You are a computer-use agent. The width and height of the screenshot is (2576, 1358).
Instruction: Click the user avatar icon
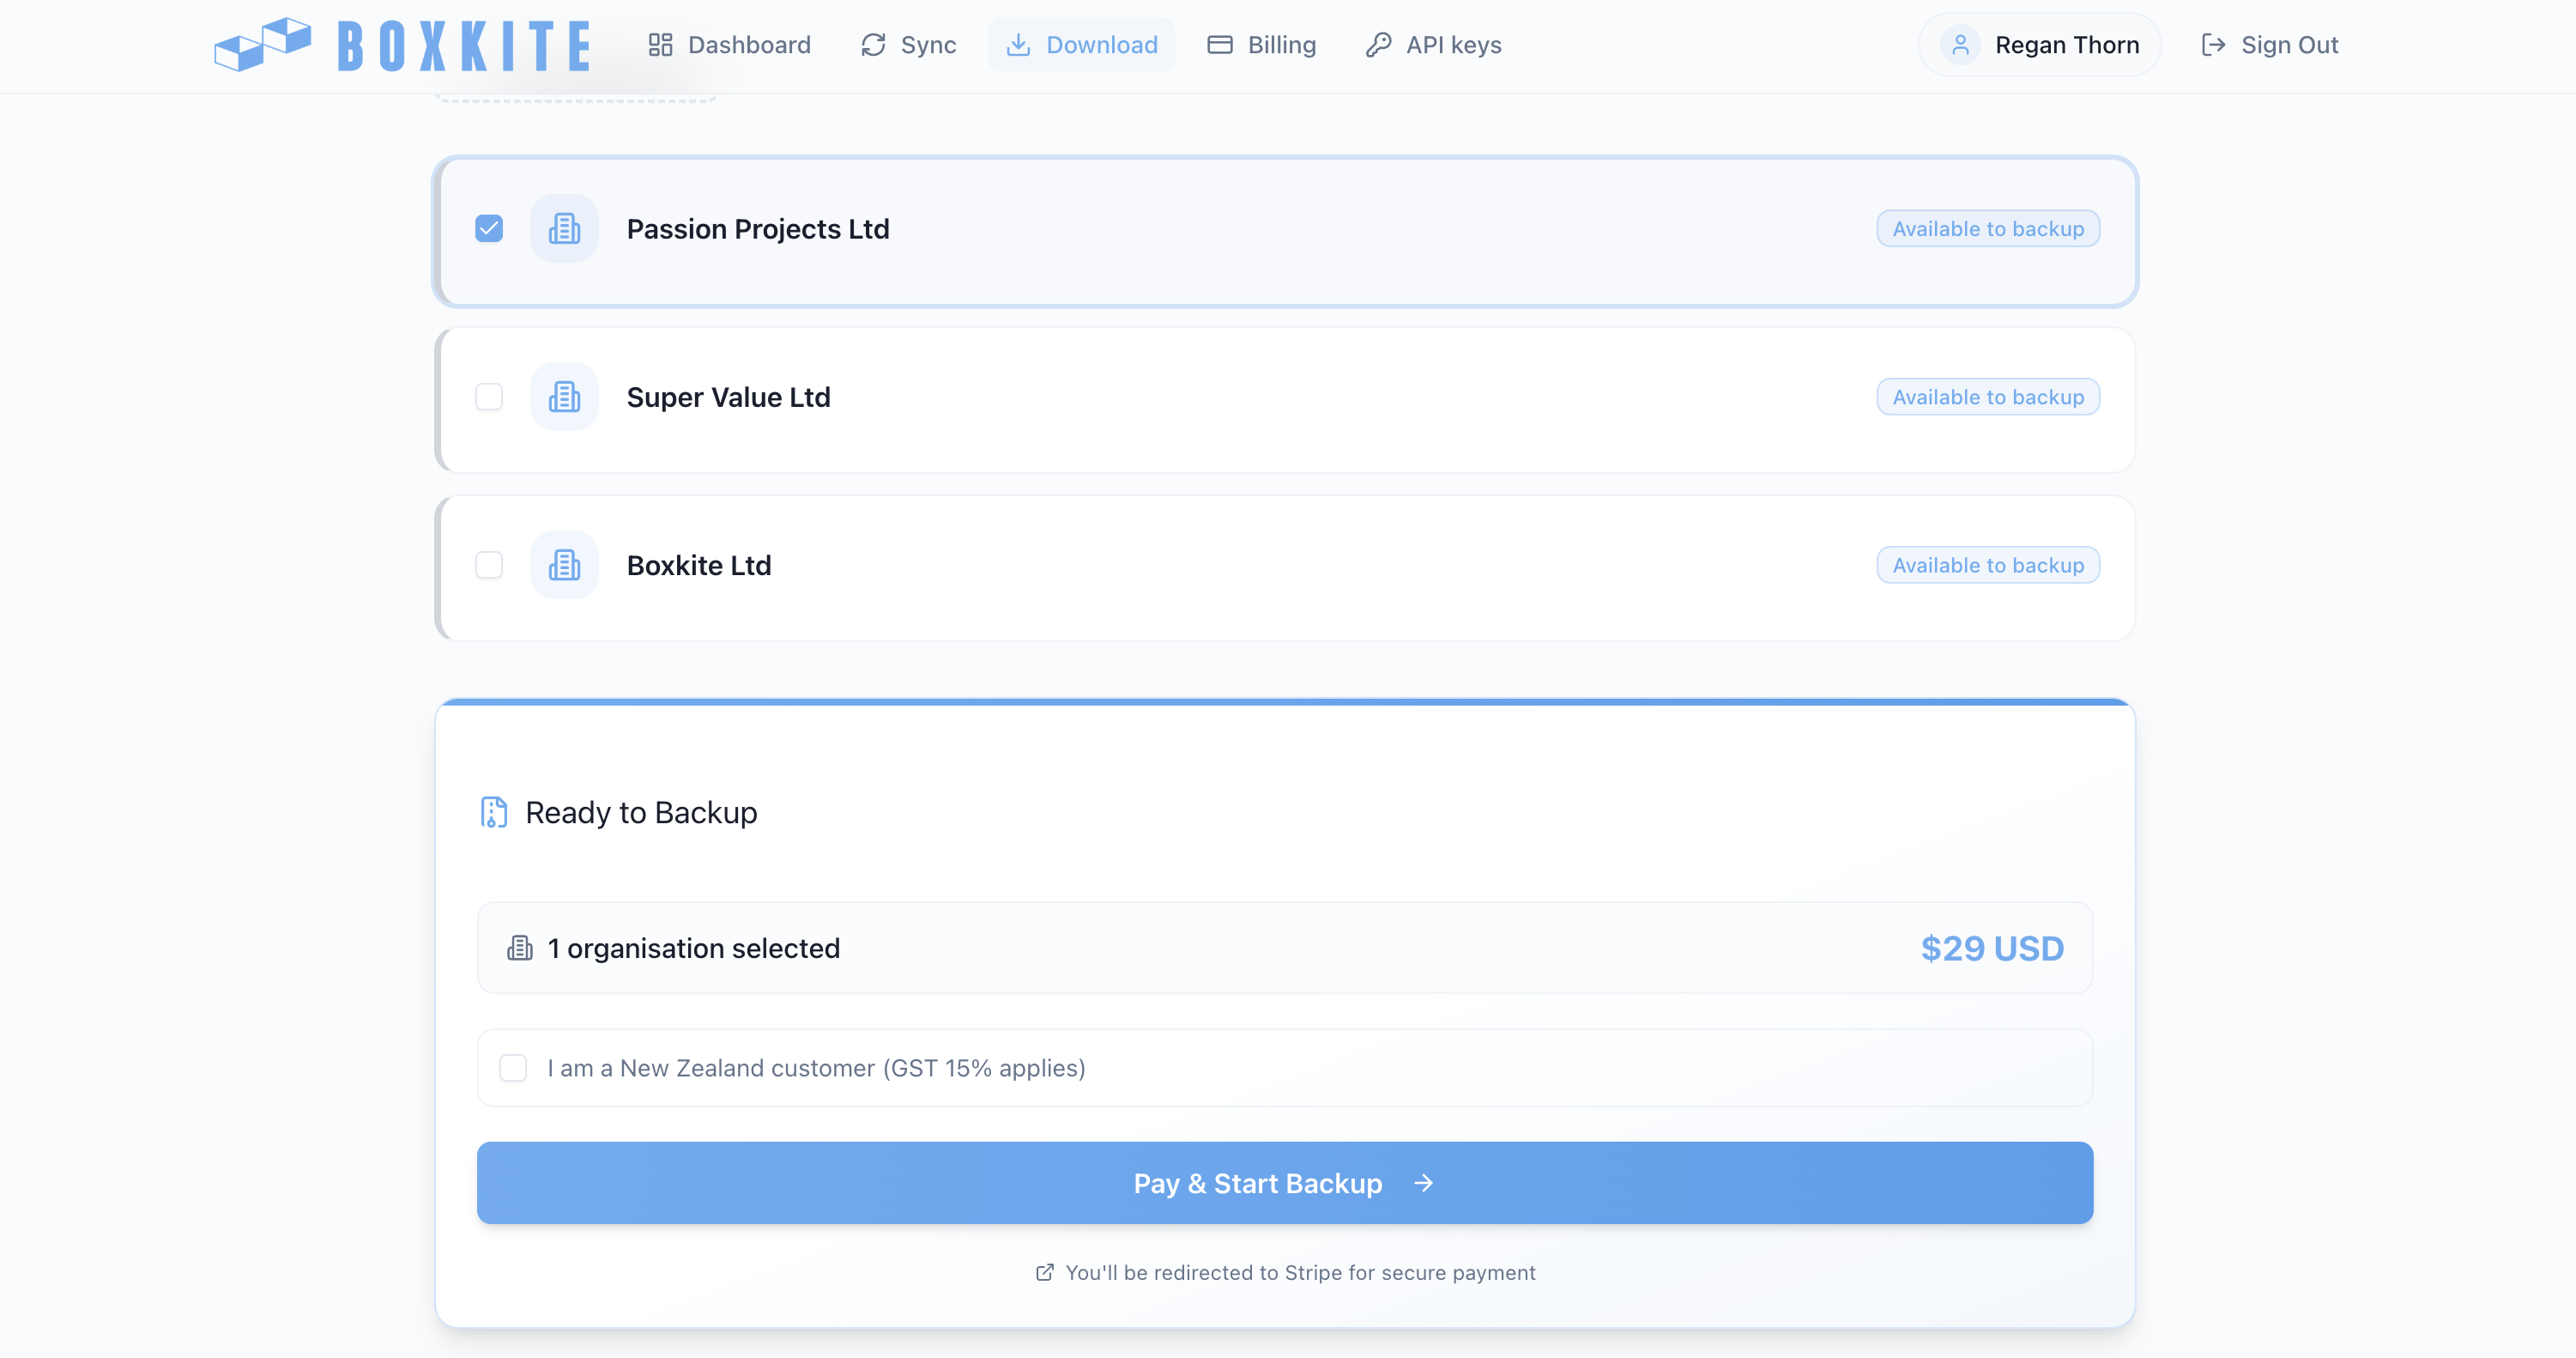point(1960,45)
